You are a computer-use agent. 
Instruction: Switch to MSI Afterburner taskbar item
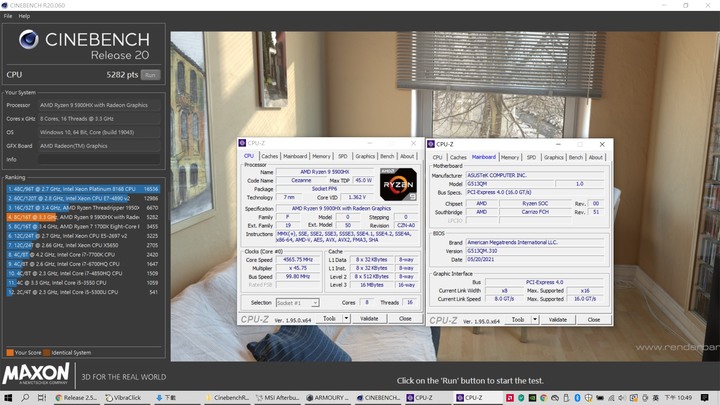click(x=277, y=398)
